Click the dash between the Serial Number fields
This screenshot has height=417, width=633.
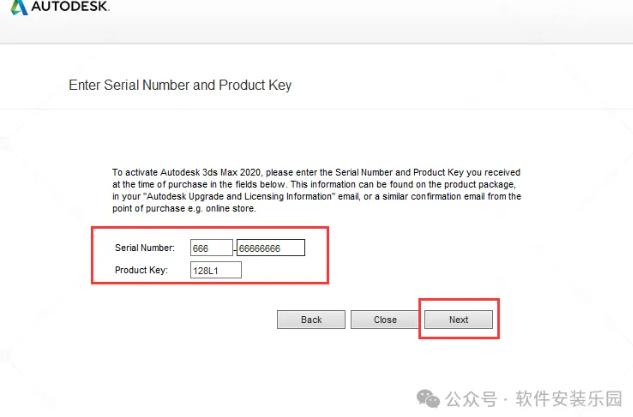click(x=235, y=249)
